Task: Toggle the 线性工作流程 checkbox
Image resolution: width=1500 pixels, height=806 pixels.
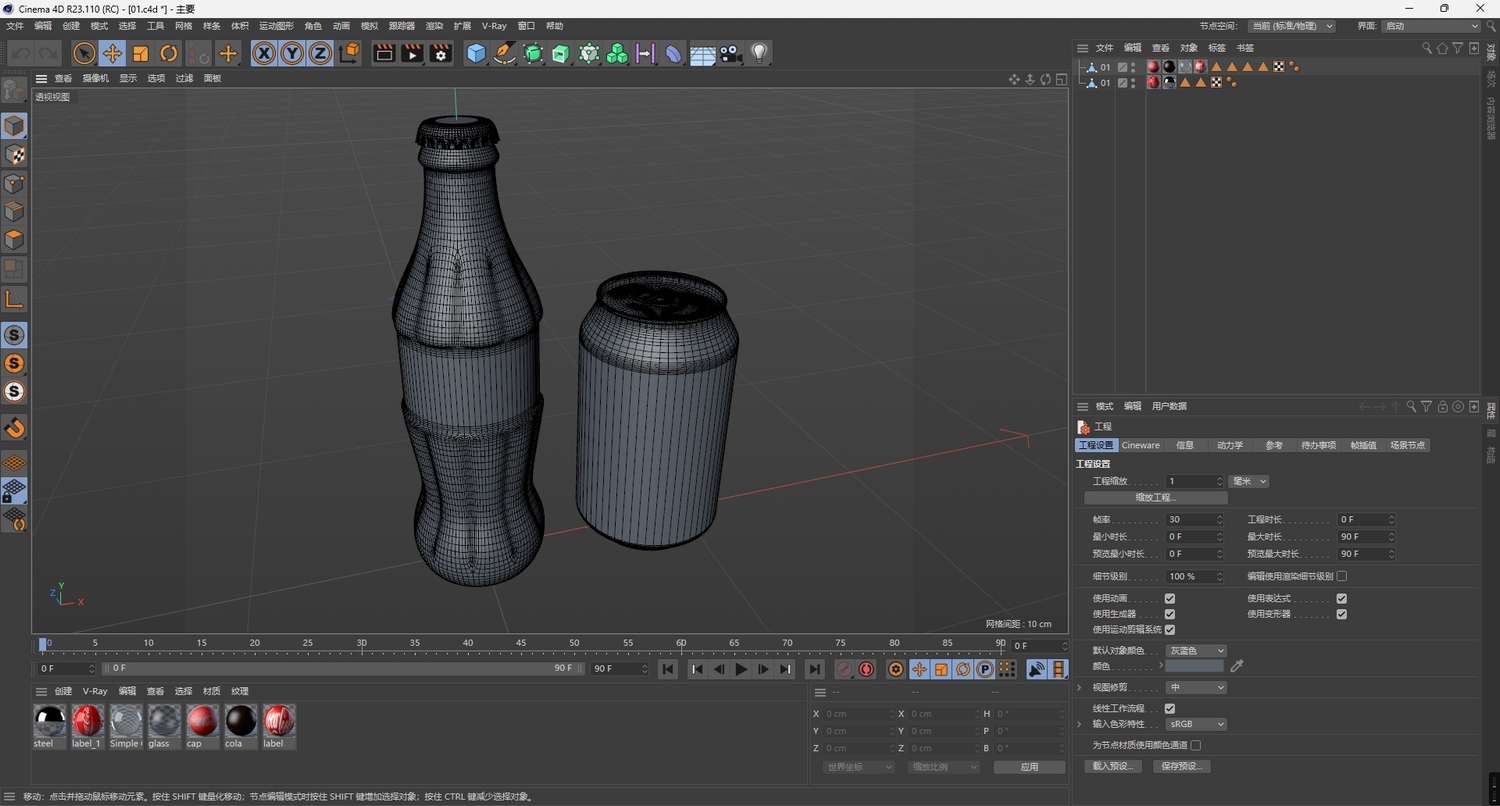Action: click(x=1169, y=709)
